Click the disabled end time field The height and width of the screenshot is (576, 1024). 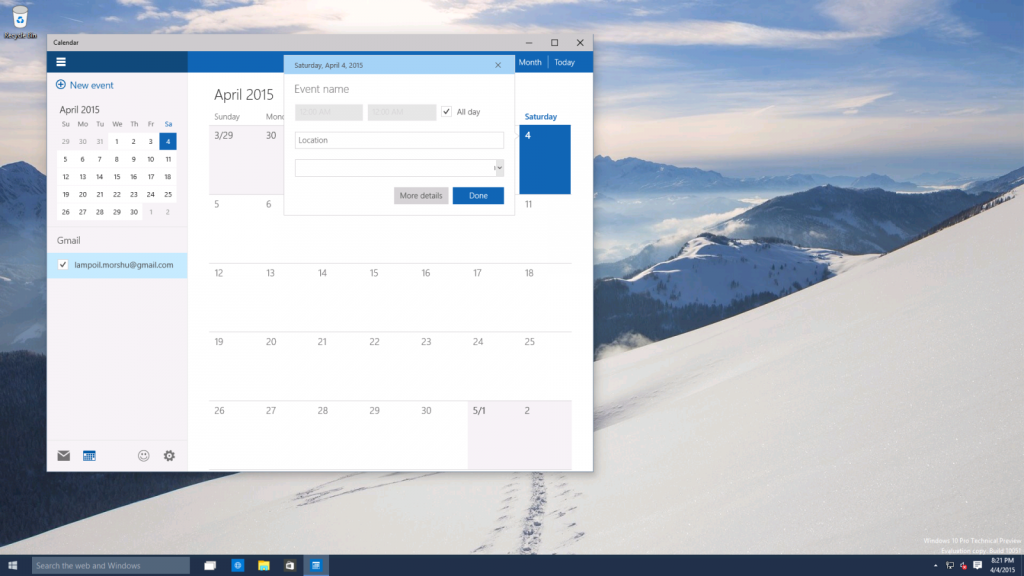(402, 112)
